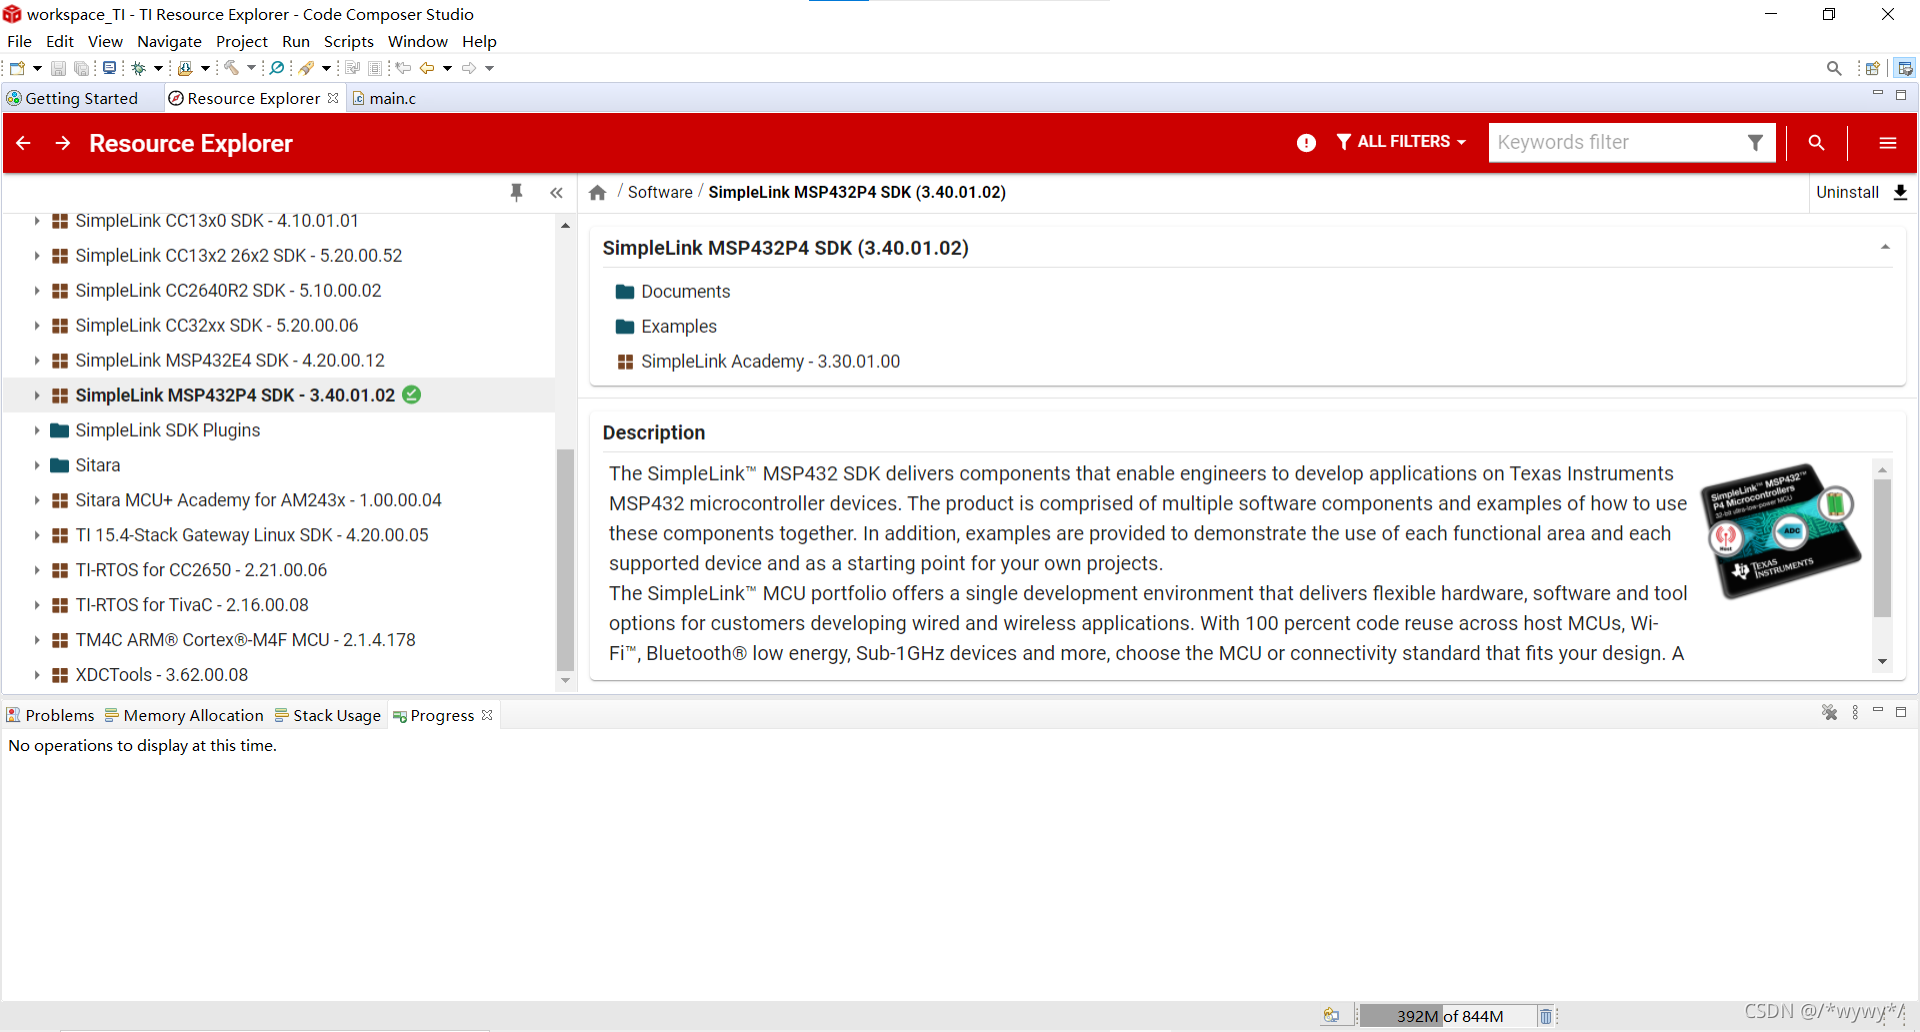1920x1032 pixels.
Task: Close the Resource Explorer tab
Action: pos(333,98)
